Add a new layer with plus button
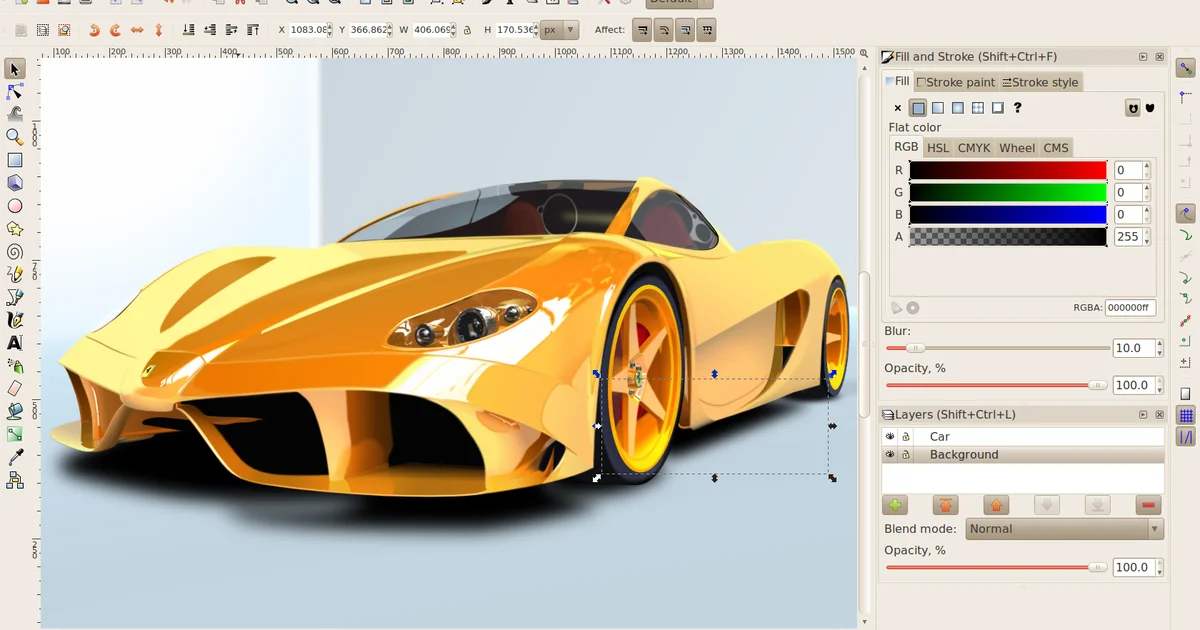The width and height of the screenshot is (1200, 630). click(x=894, y=506)
